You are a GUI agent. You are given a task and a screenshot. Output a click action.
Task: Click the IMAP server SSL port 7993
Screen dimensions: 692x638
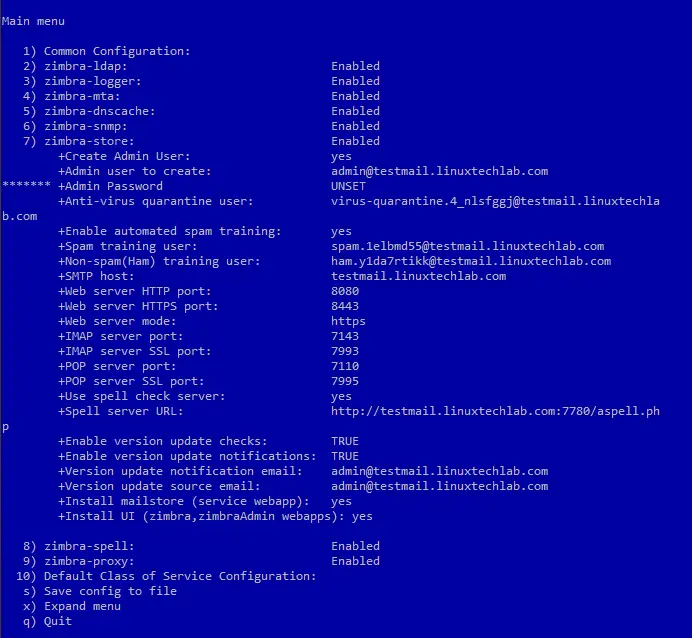click(x=345, y=351)
